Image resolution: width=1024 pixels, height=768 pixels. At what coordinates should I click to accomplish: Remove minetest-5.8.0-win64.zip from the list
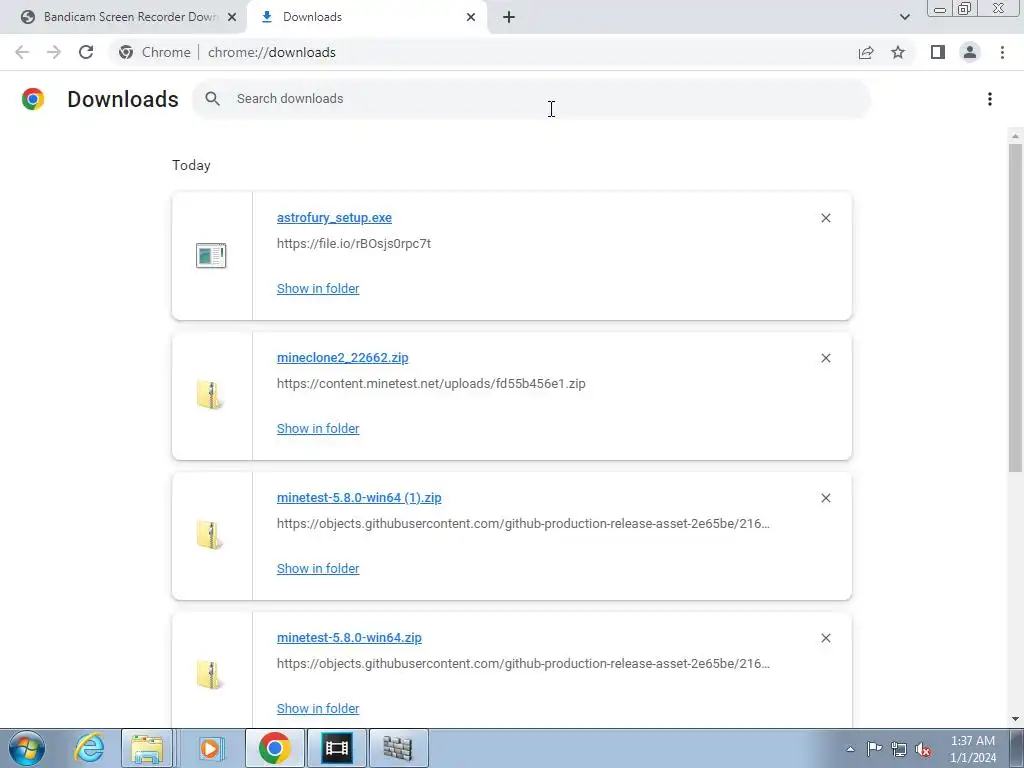pos(825,638)
